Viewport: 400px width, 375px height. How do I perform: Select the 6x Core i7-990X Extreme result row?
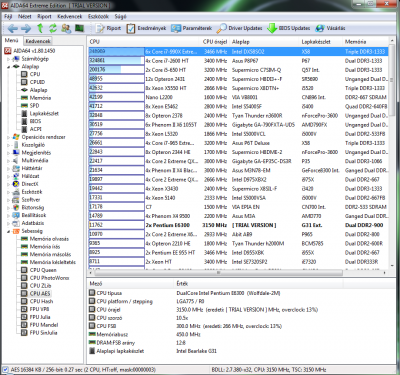pos(238,52)
